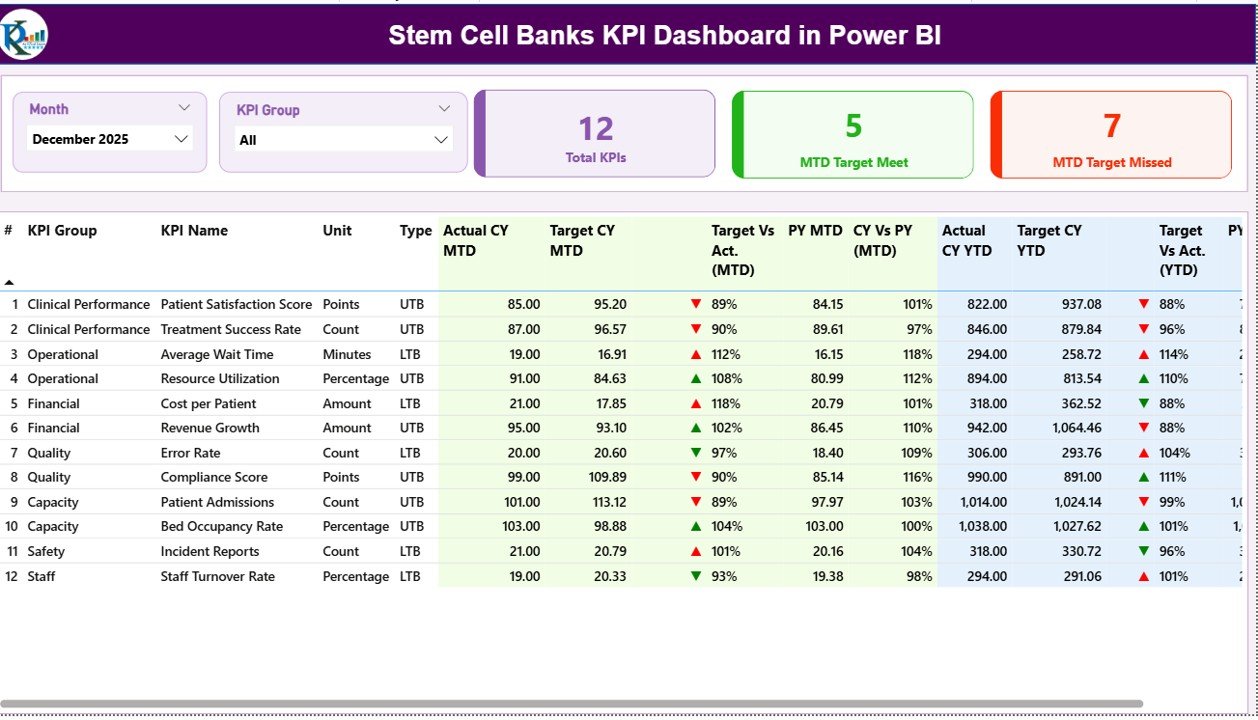Open the Month dropdown showing December 2025
This screenshot has height=720, width=1258.
[108, 139]
